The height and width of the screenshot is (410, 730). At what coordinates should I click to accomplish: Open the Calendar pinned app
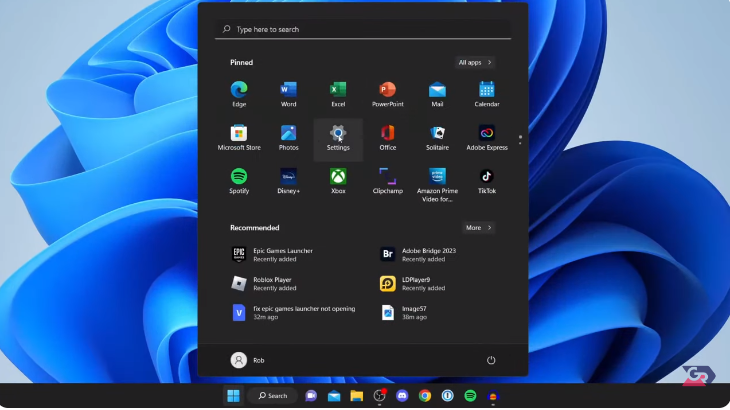click(x=487, y=94)
